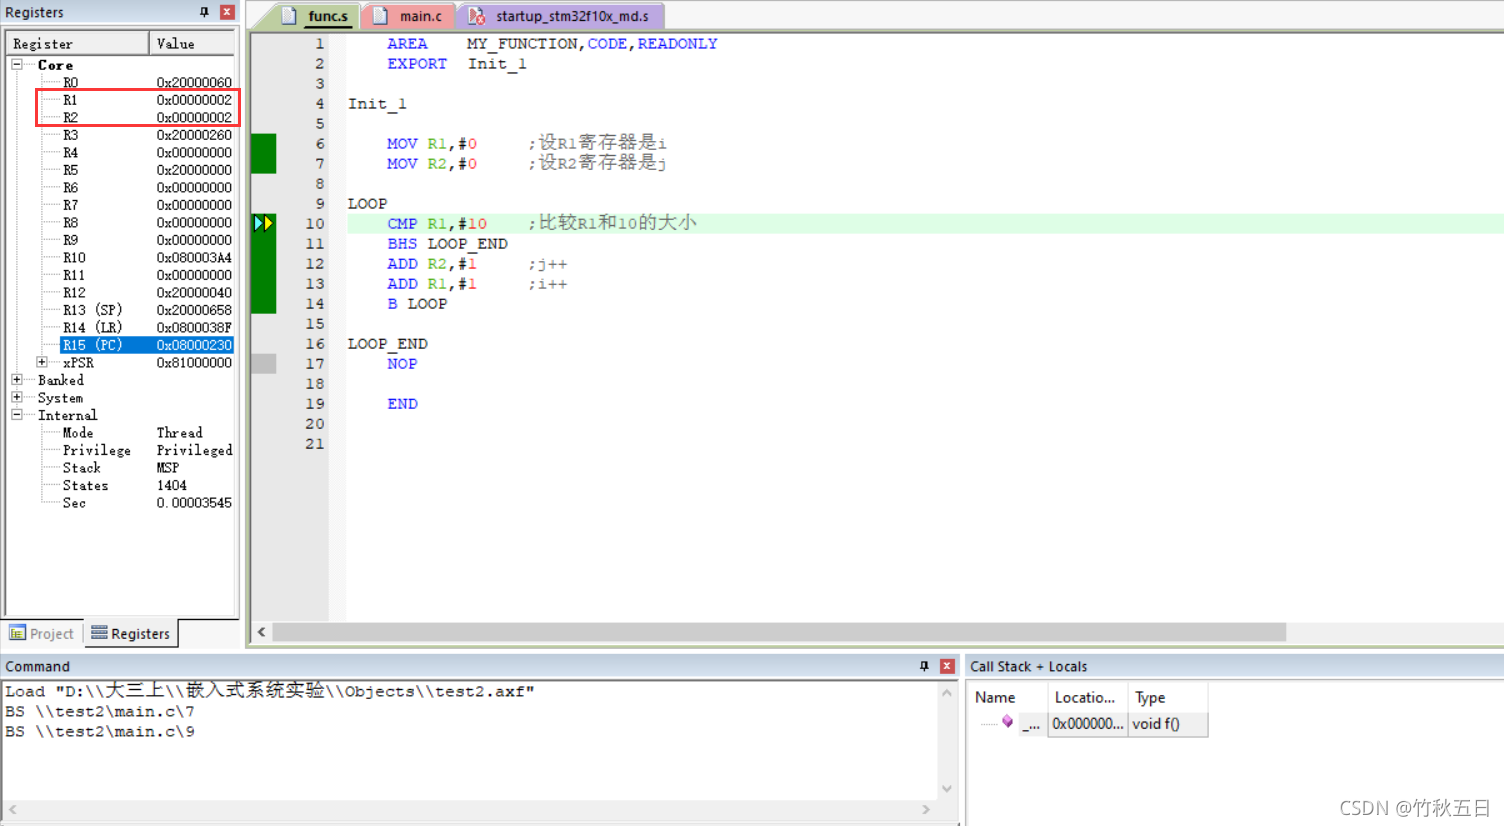Screen dimensions: 1504x826
Task: Click the current execution arrow at line 10
Action: click(x=263, y=223)
